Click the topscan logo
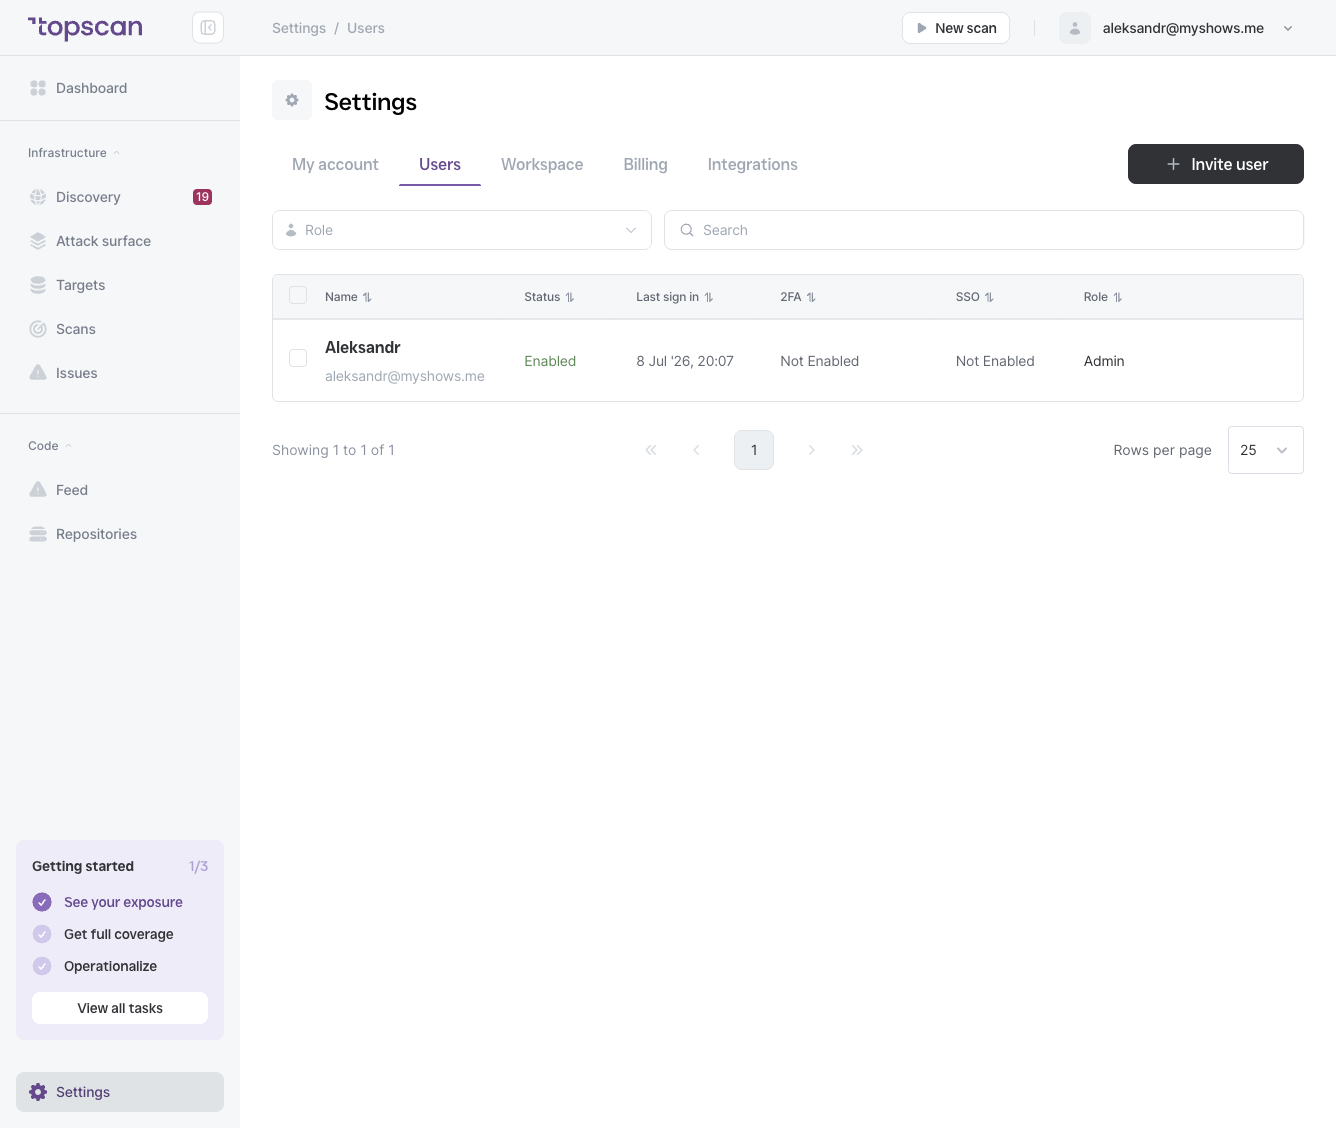Screen dimensions: 1336x1128 85,28
